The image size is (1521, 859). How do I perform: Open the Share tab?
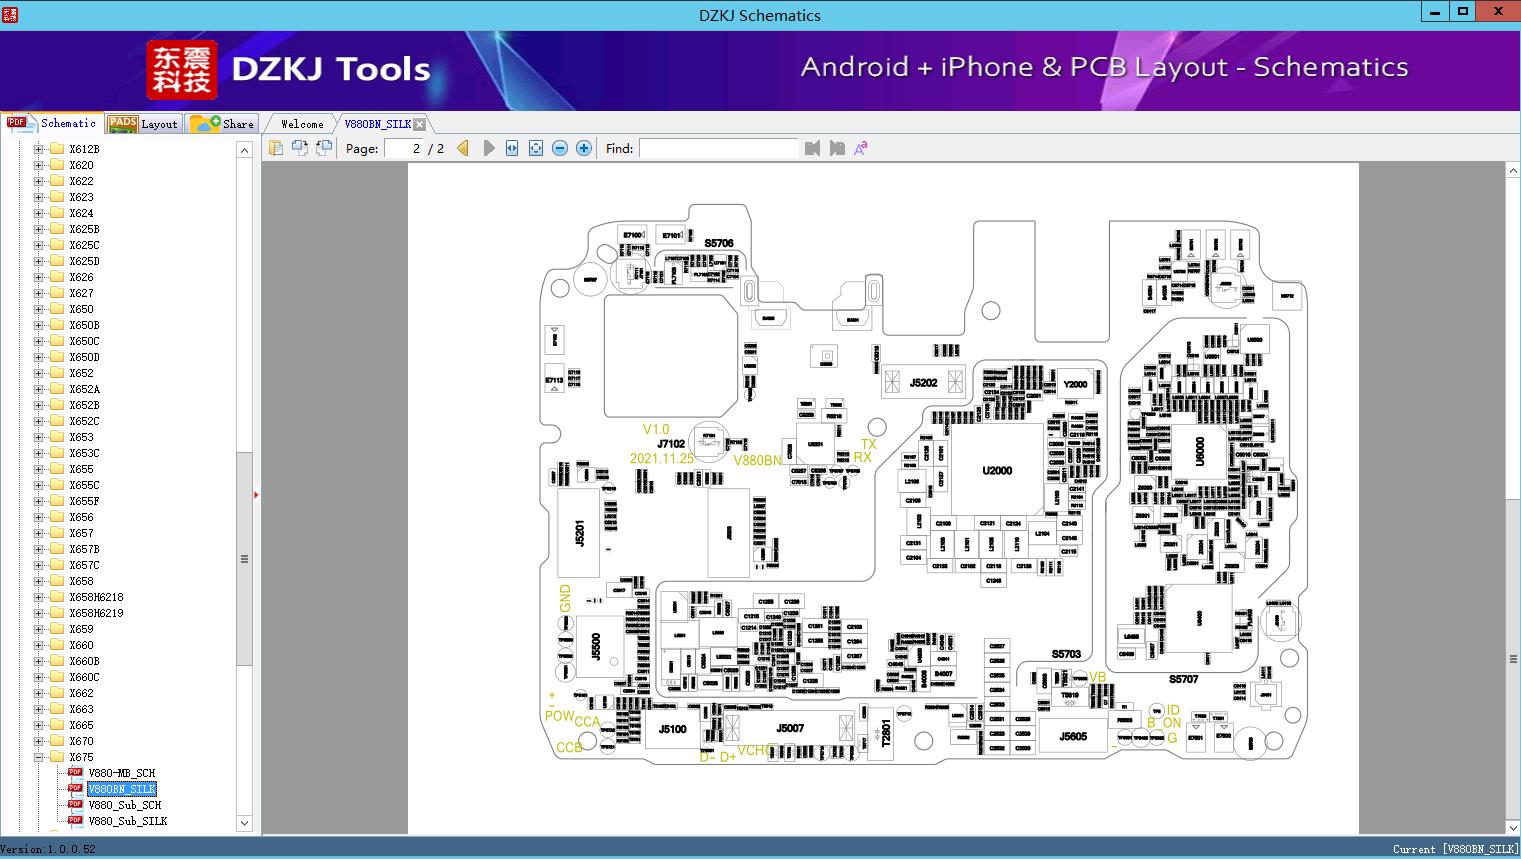pyautogui.click(x=224, y=124)
